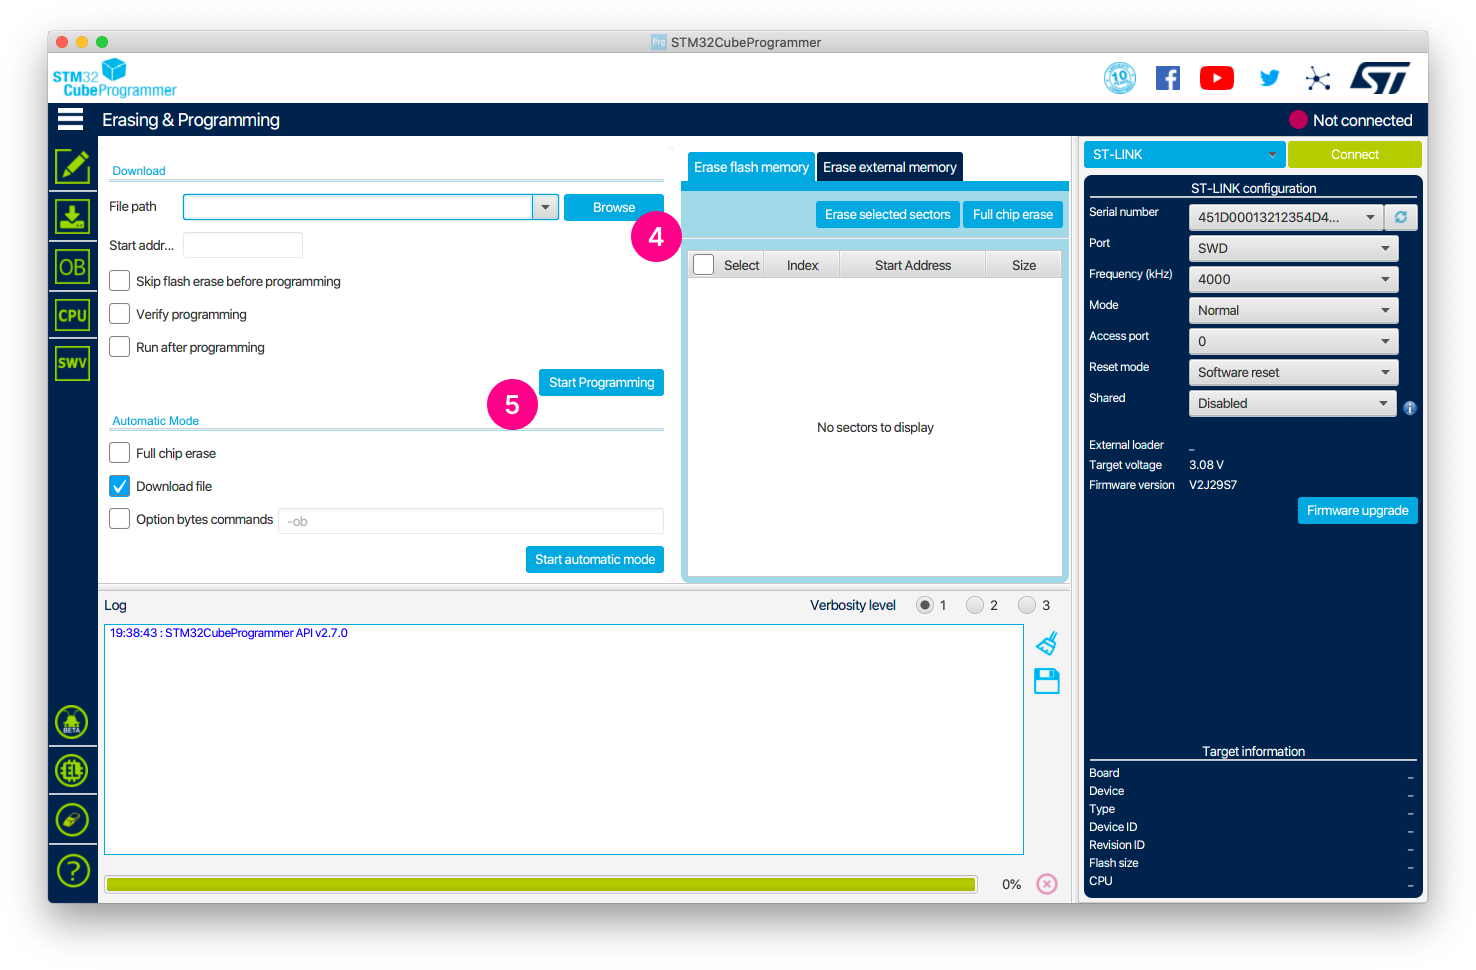Enable Skip flash erase before programming
The width and height of the screenshot is (1476, 970).
(x=119, y=281)
